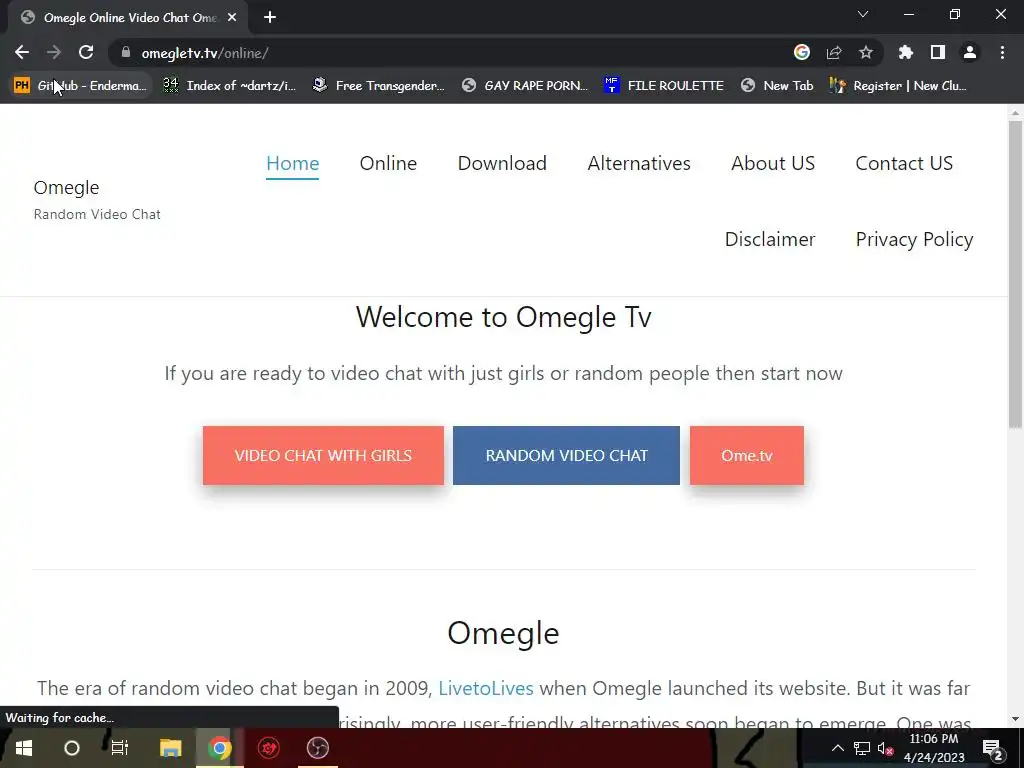
Task: Open the red gear app on taskbar
Action: coord(269,748)
